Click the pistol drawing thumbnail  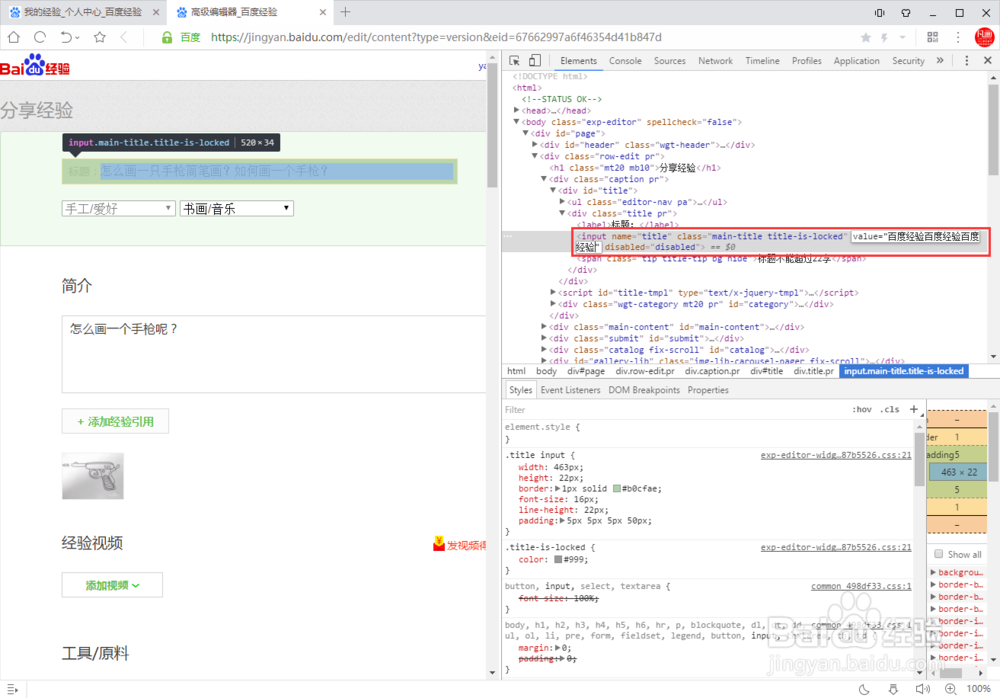pyautogui.click(x=92, y=476)
